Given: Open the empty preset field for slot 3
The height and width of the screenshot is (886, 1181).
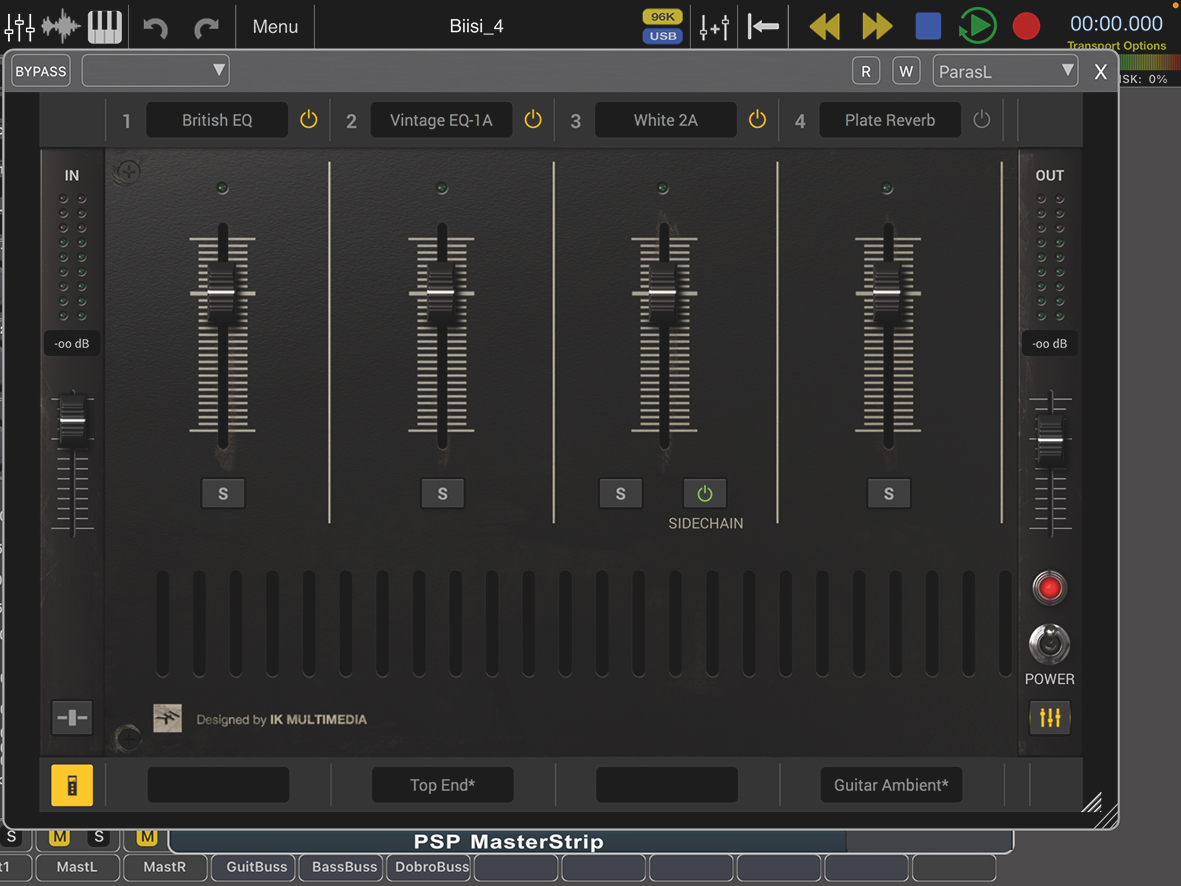Looking at the screenshot, I should pos(667,785).
